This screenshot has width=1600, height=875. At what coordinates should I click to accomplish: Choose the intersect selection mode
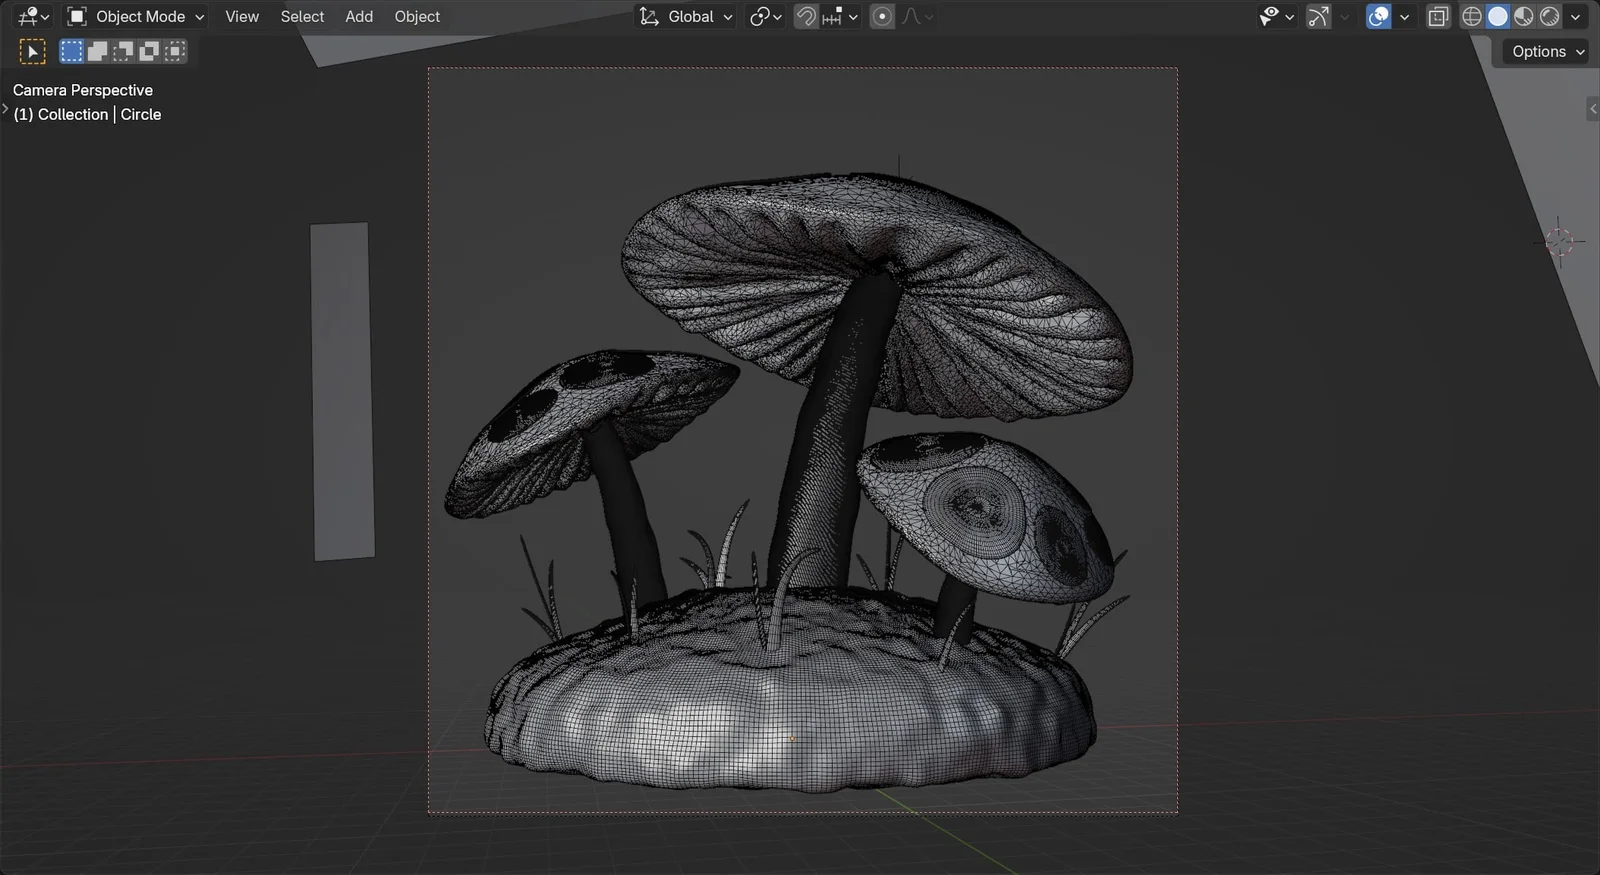tap(175, 51)
